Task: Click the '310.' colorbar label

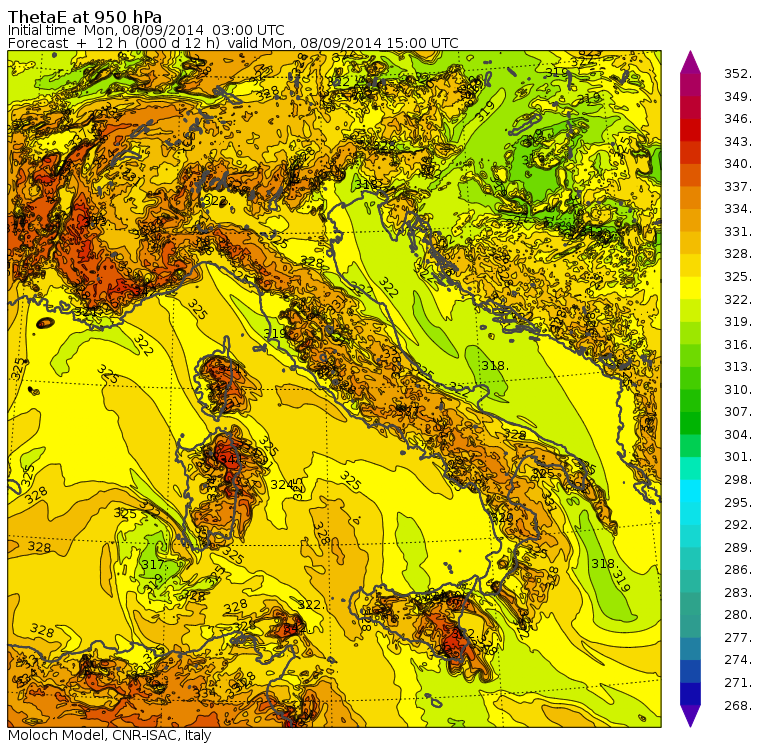Action: click(738, 390)
